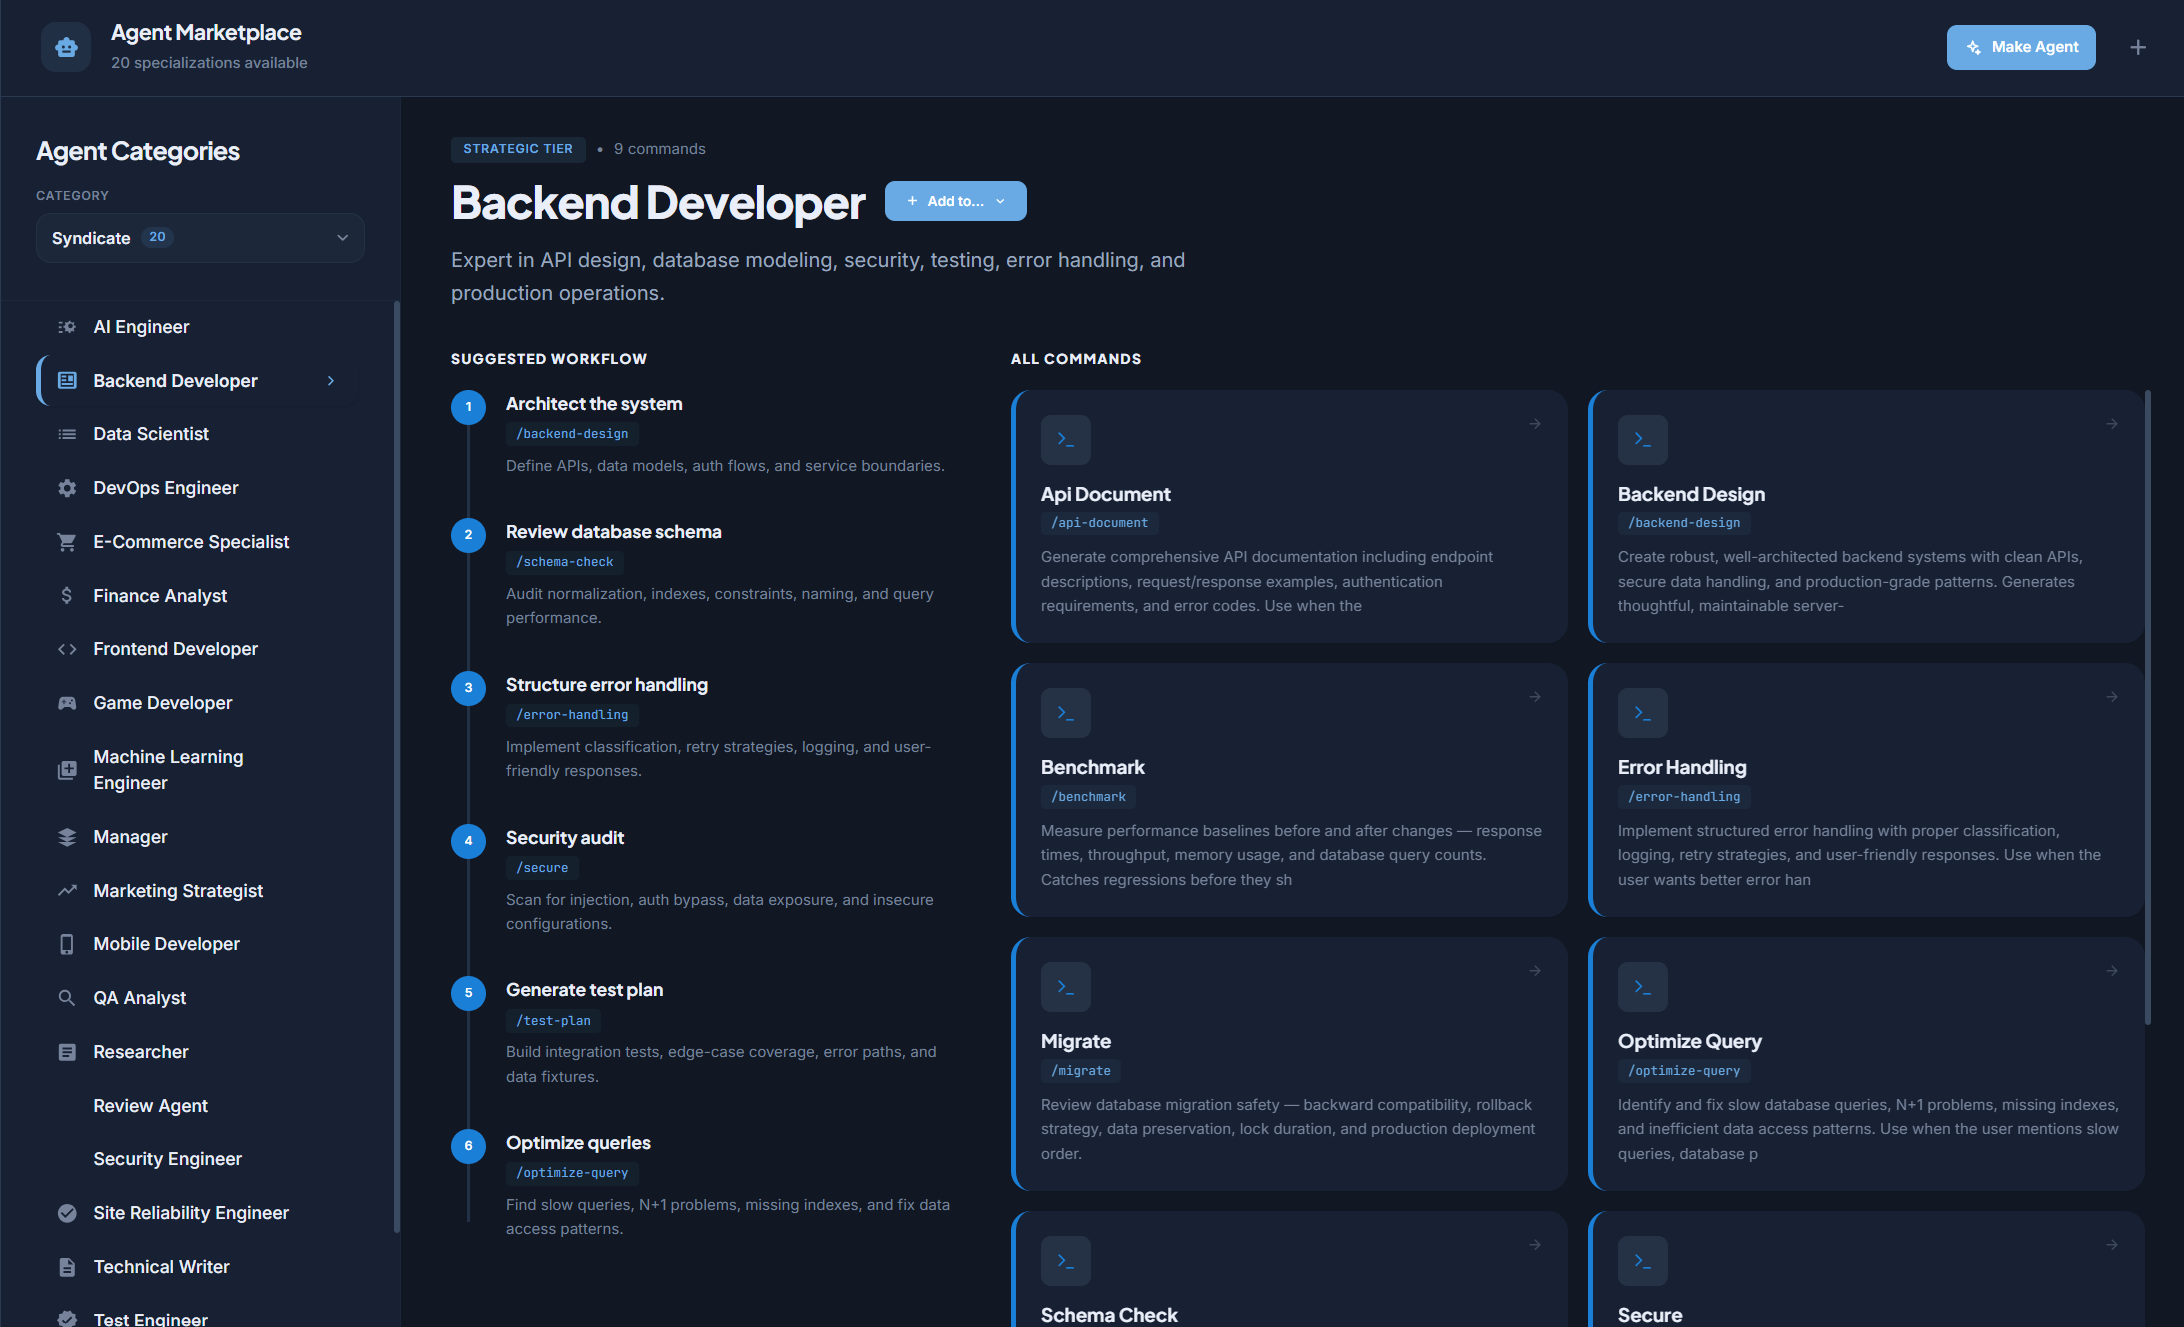The width and height of the screenshot is (2184, 1327).
Task: Open the arrow on the Api Document card
Action: tap(1535, 424)
